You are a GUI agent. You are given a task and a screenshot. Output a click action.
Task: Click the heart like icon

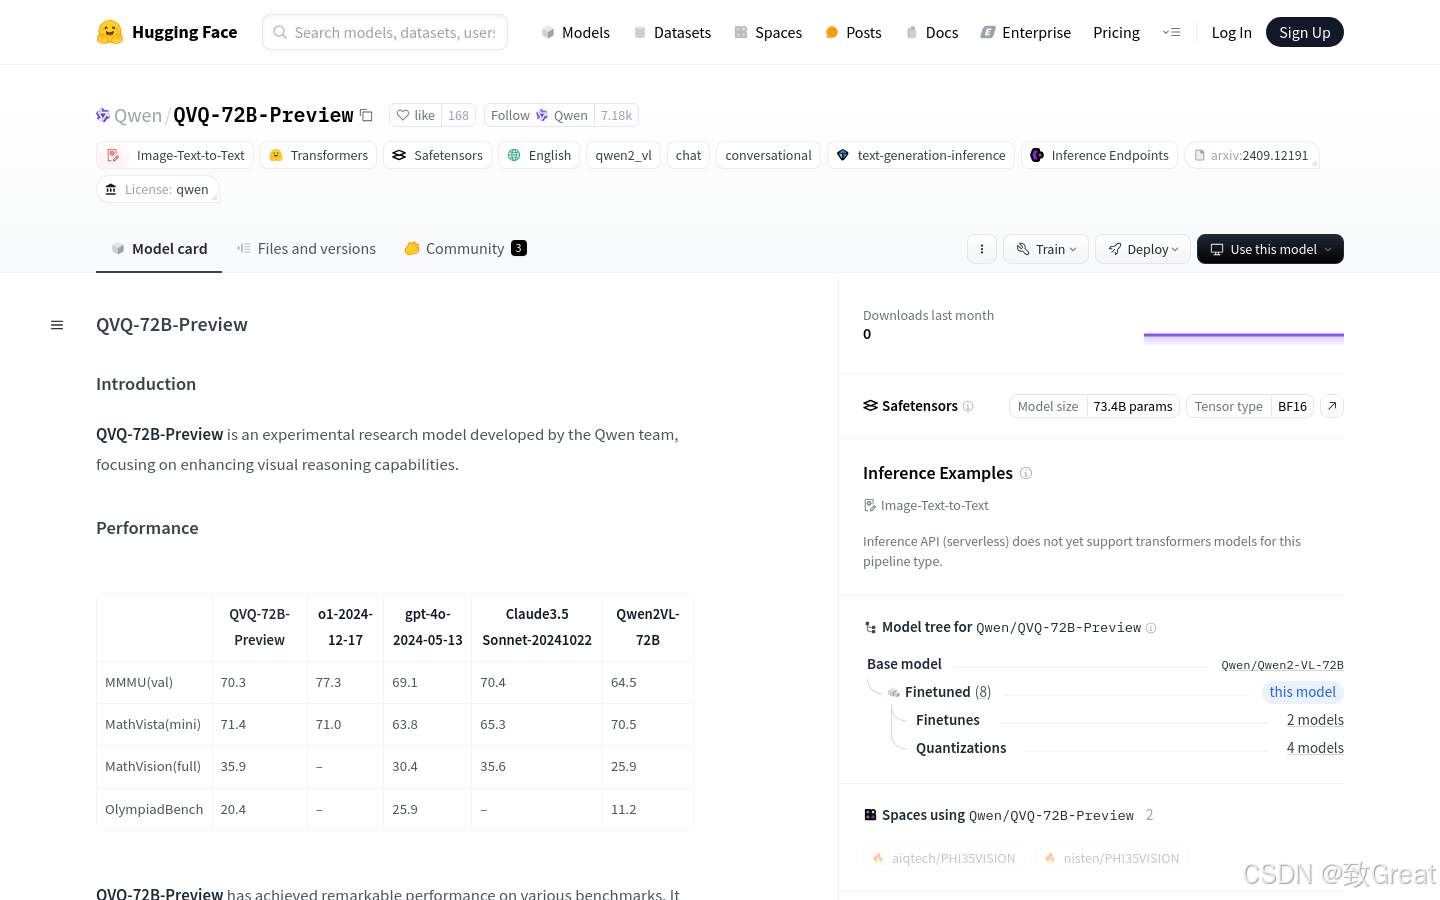(x=403, y=115)
